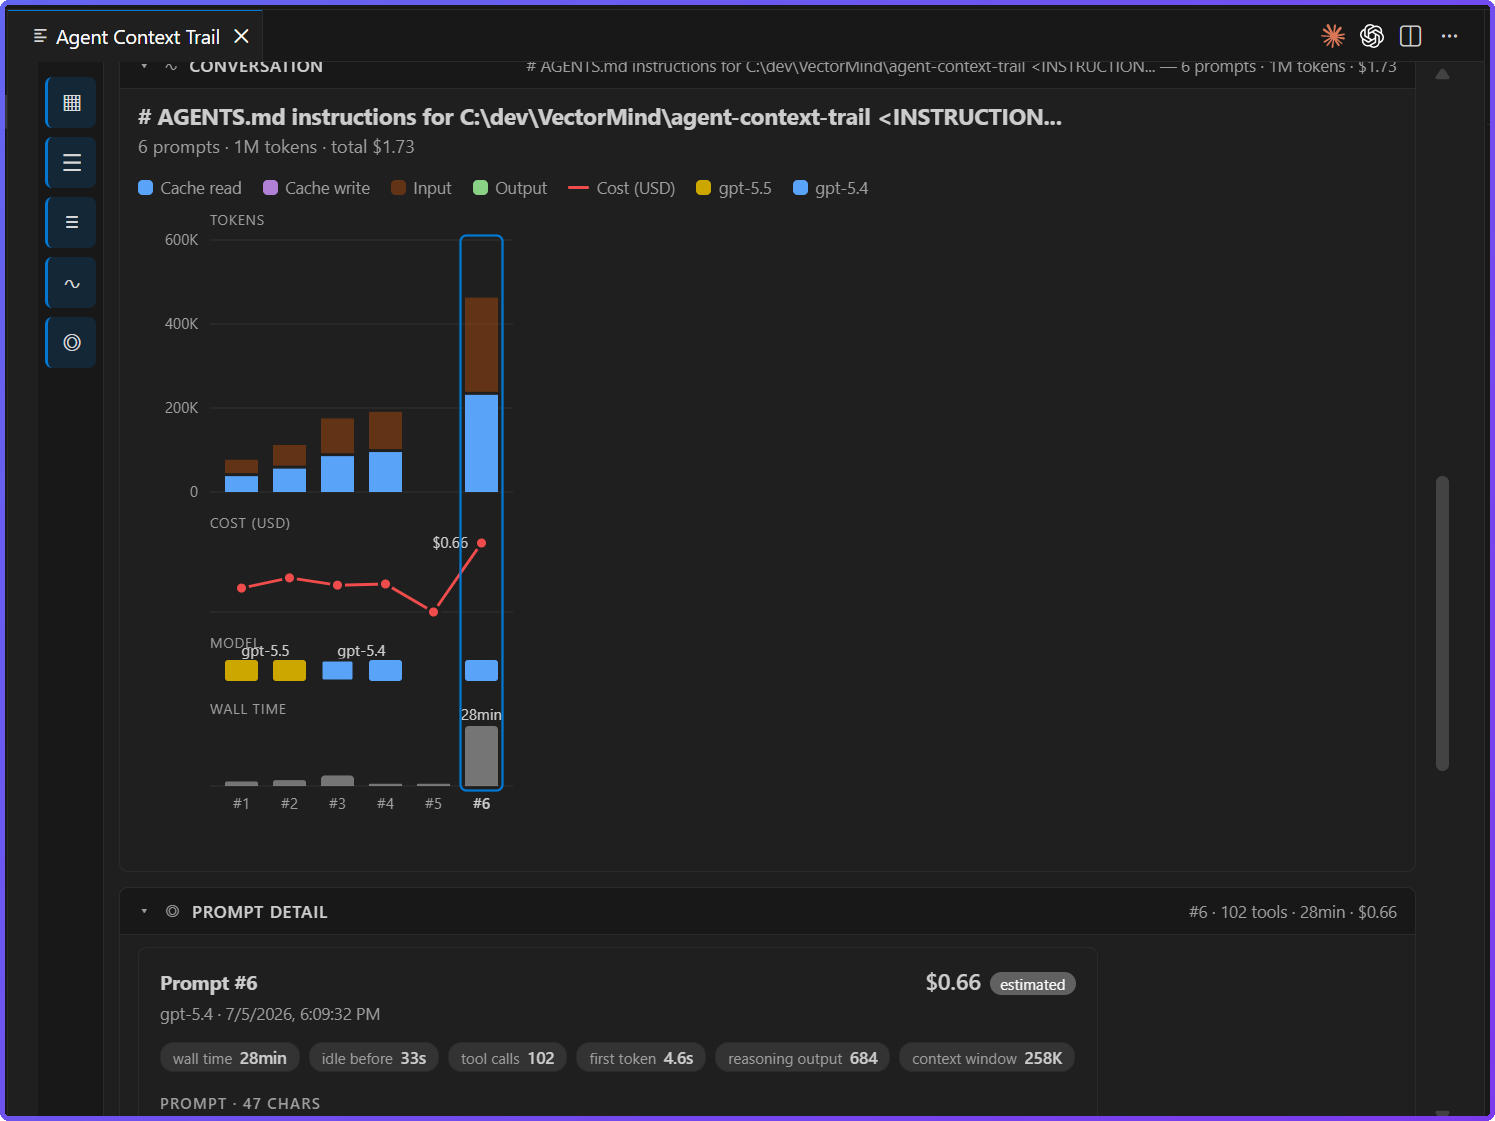The height and width of the screenshot is (1121, 1495).
Task: Click the #6 · 102 tools · 28min summary
Action: point(1293,912)
